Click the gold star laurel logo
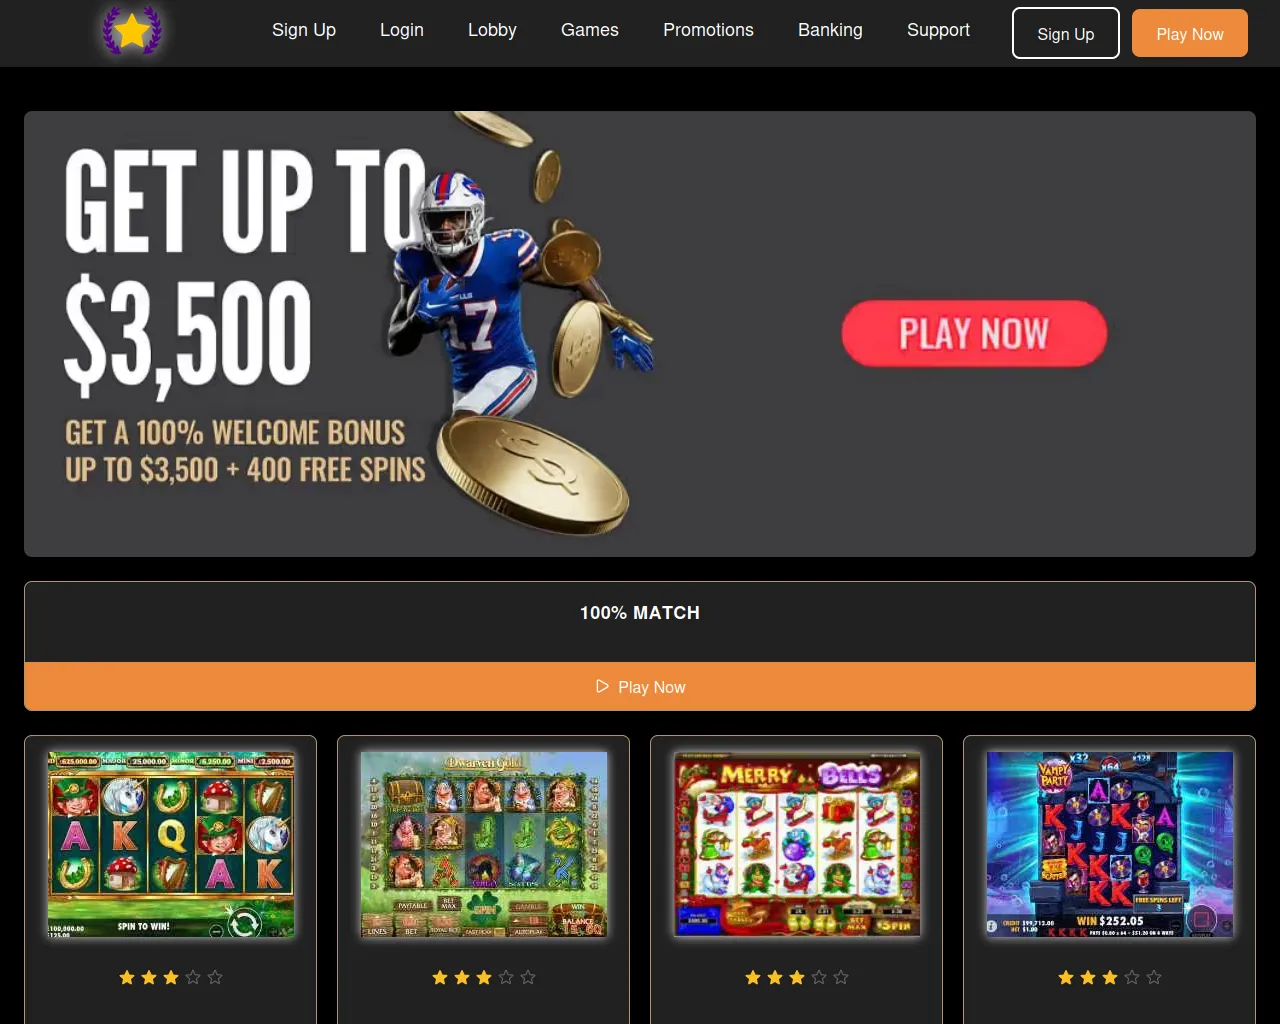1280x1024 pixels. tap(132, 31)
